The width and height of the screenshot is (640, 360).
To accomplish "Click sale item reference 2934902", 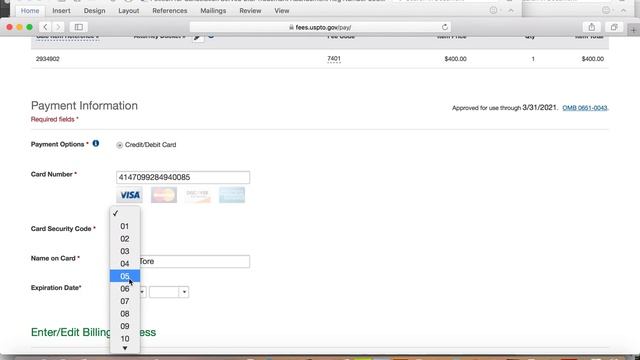I will click(x=48, y=59).
